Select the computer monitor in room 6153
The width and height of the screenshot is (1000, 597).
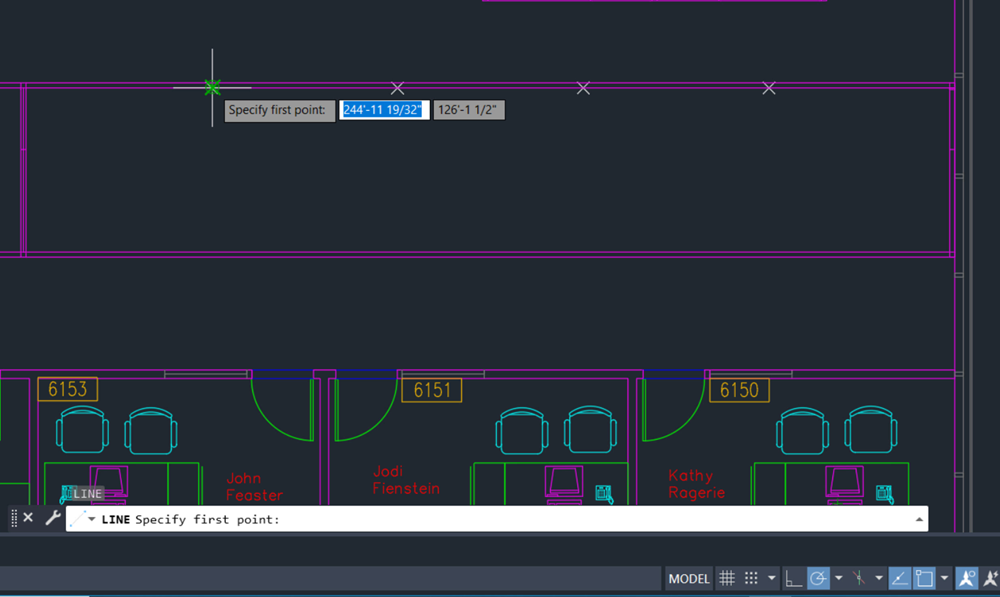pyautogui.click(x=108, y=482)
